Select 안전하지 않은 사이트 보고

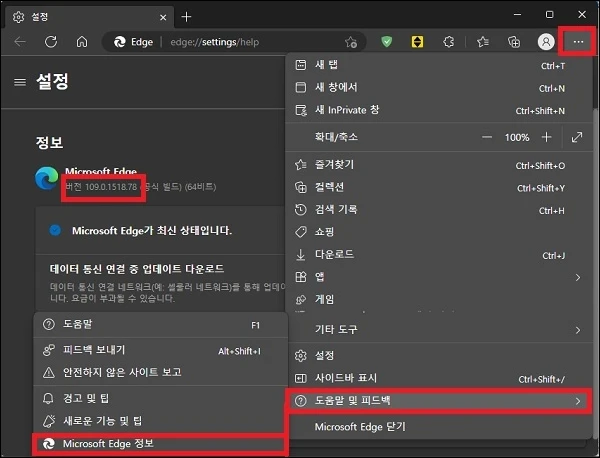(x=160, y=372)
